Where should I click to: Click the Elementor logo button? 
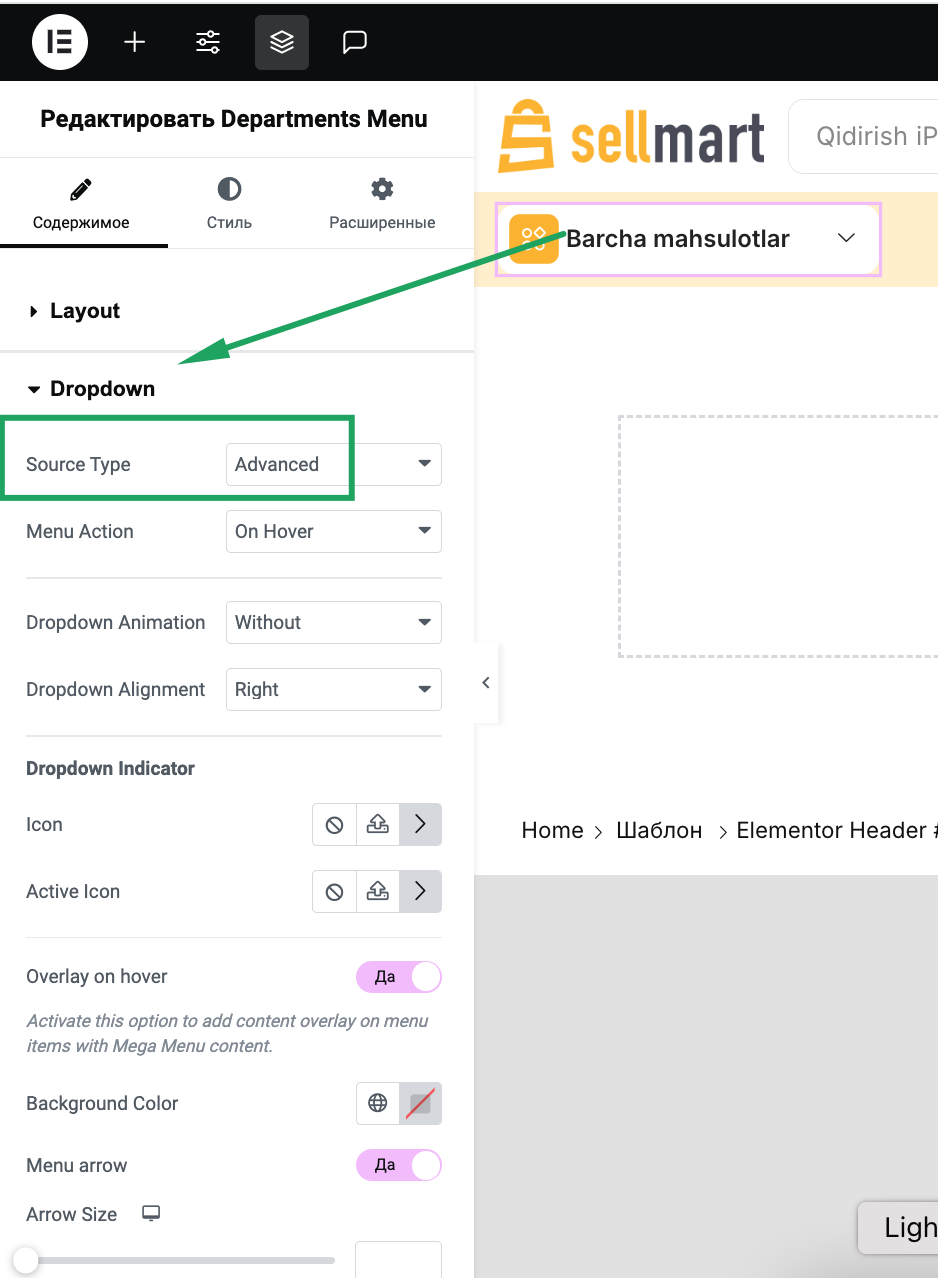click(x=60, y=42)
